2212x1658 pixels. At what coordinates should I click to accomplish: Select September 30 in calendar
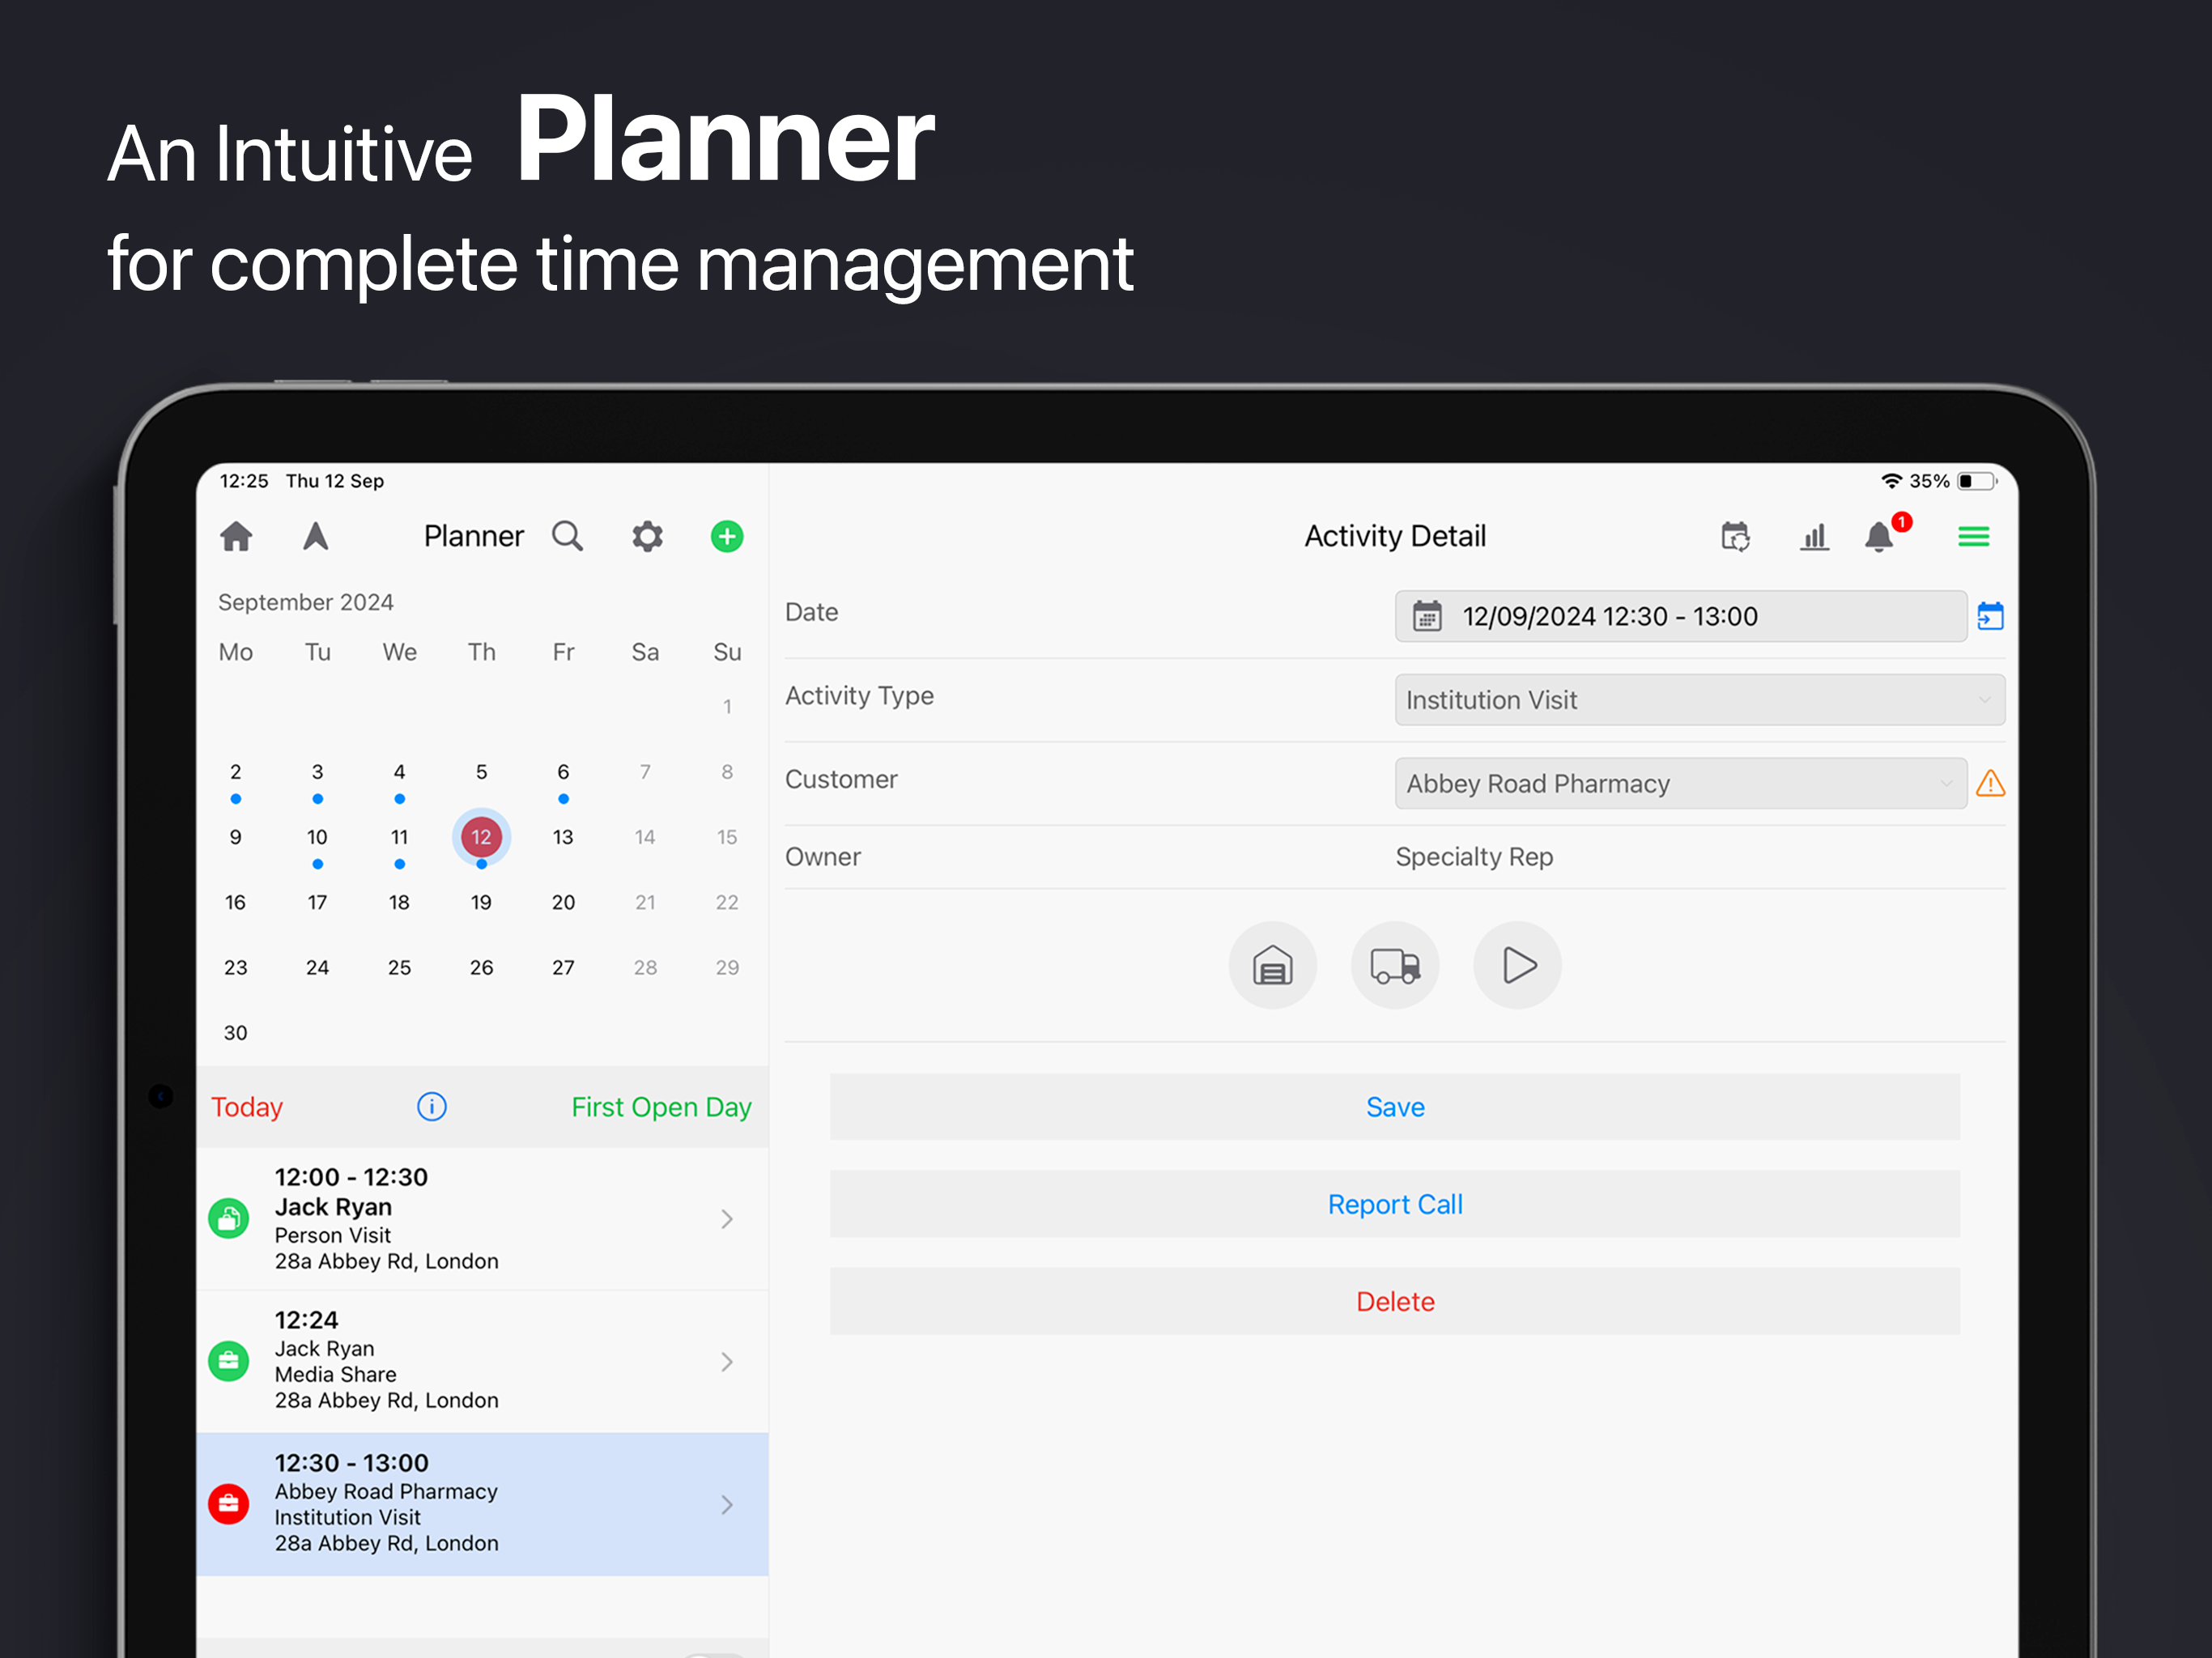pos(236,1032)
